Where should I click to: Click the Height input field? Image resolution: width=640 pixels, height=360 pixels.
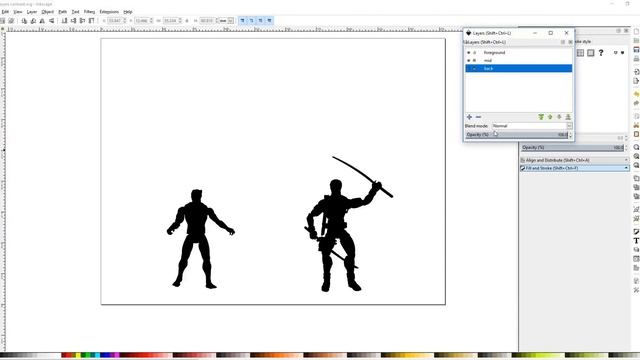[209, 20]
